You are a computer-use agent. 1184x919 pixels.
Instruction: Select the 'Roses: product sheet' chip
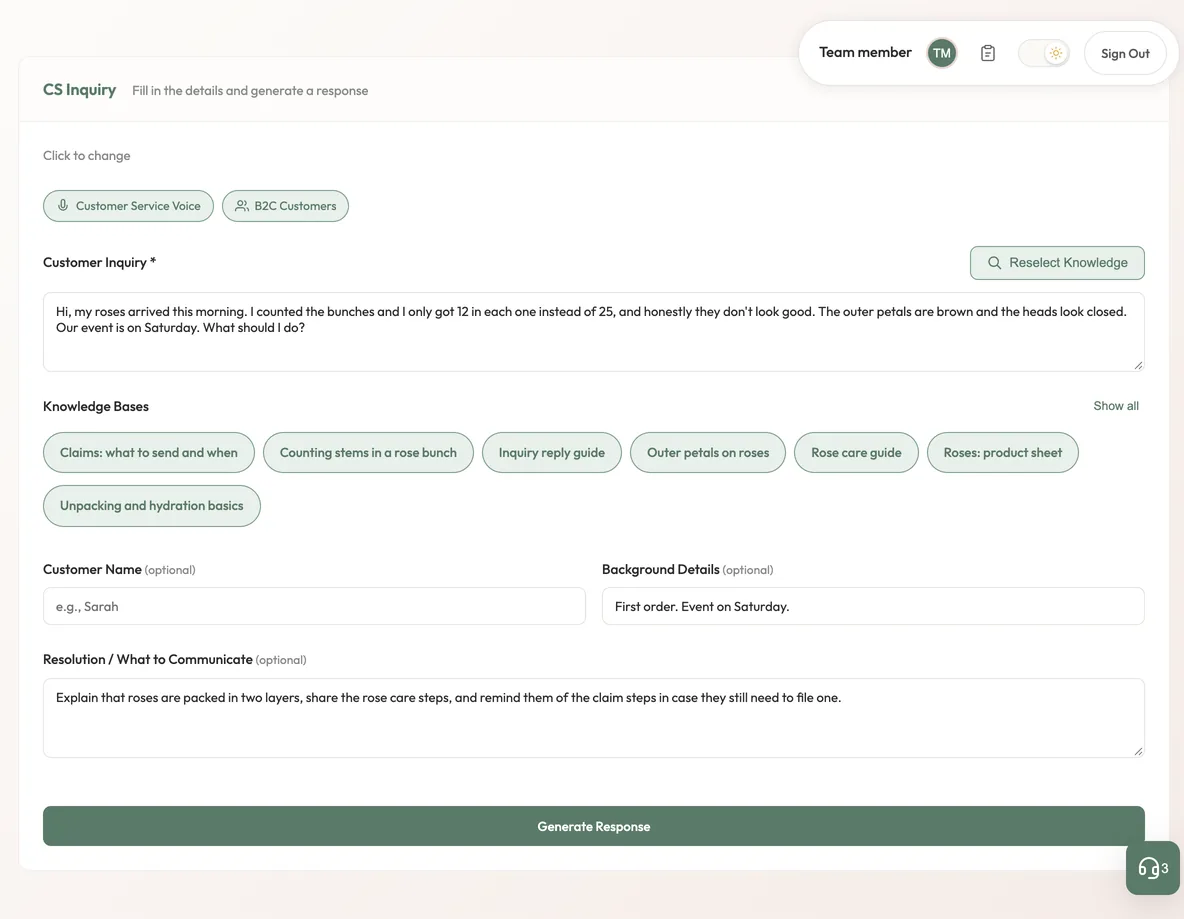(x=1002, y=452)
